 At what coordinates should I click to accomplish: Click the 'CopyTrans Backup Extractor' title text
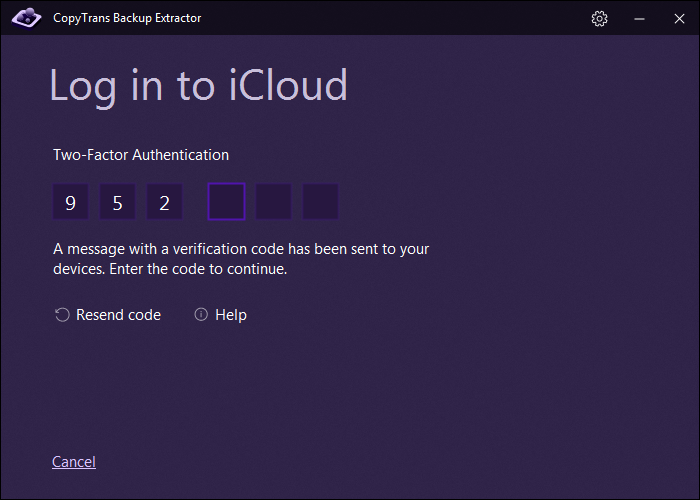(127, 18)
